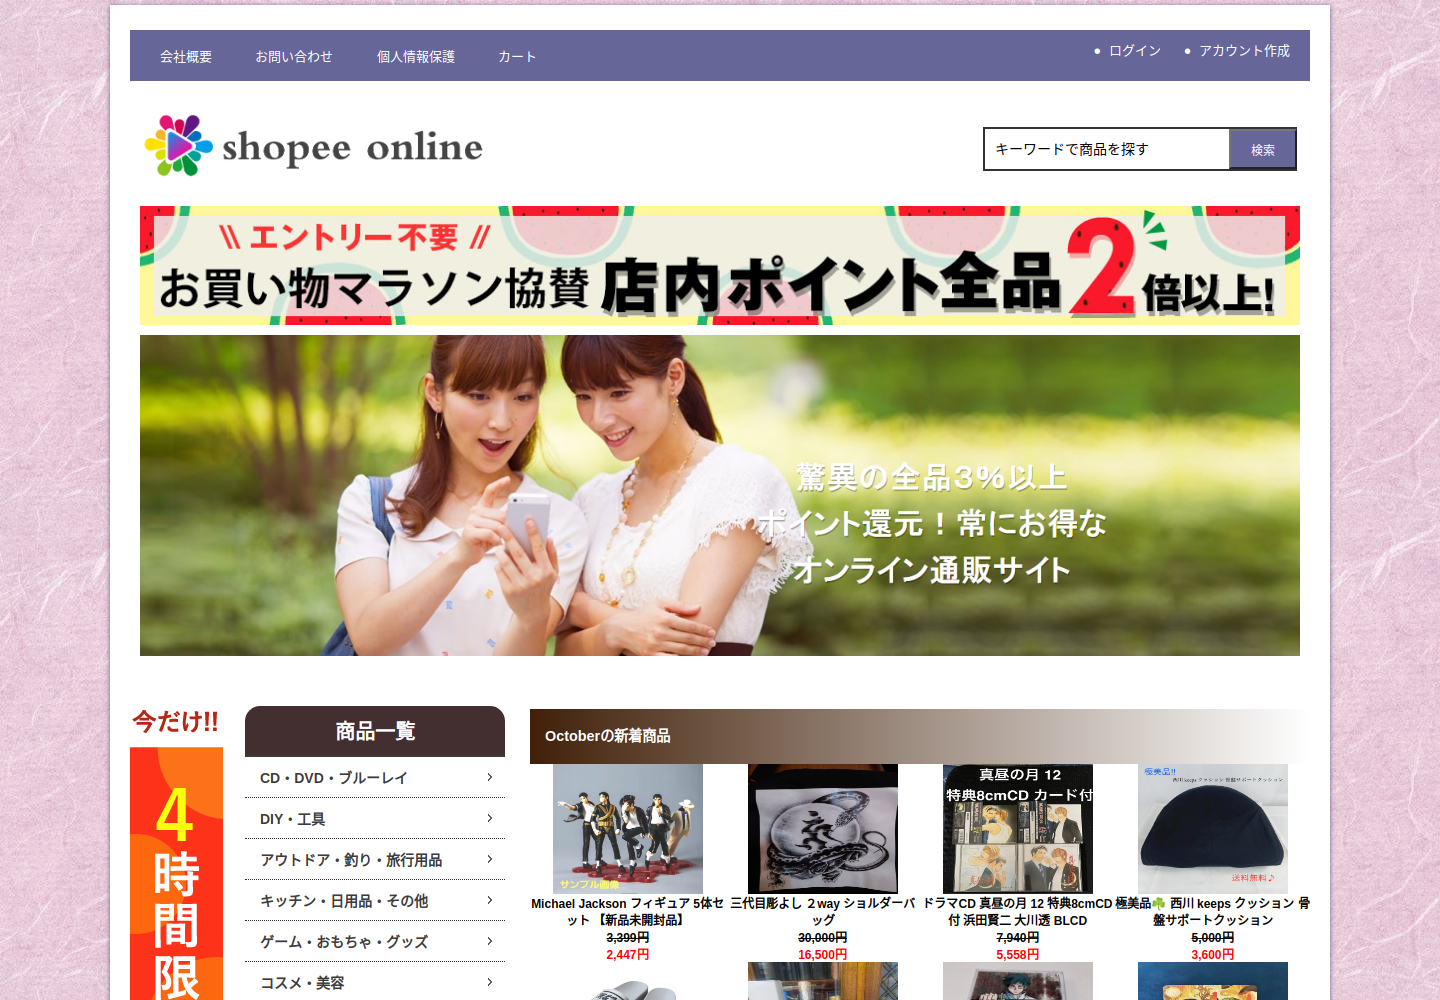Expand the アウトドア・釣り・旅行用品 chevron arrow

point(489,859)
